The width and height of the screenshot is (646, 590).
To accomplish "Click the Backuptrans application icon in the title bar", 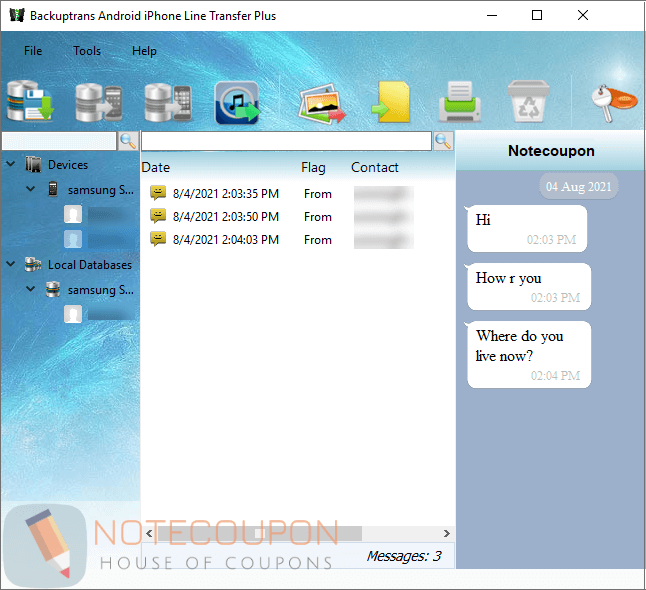I will coord(17,15).
